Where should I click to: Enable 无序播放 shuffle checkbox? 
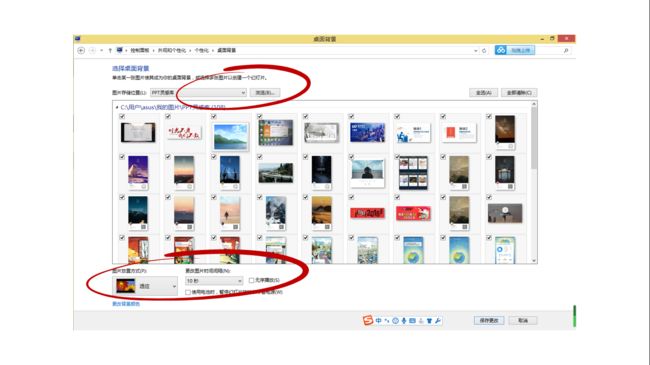(251, 281)
